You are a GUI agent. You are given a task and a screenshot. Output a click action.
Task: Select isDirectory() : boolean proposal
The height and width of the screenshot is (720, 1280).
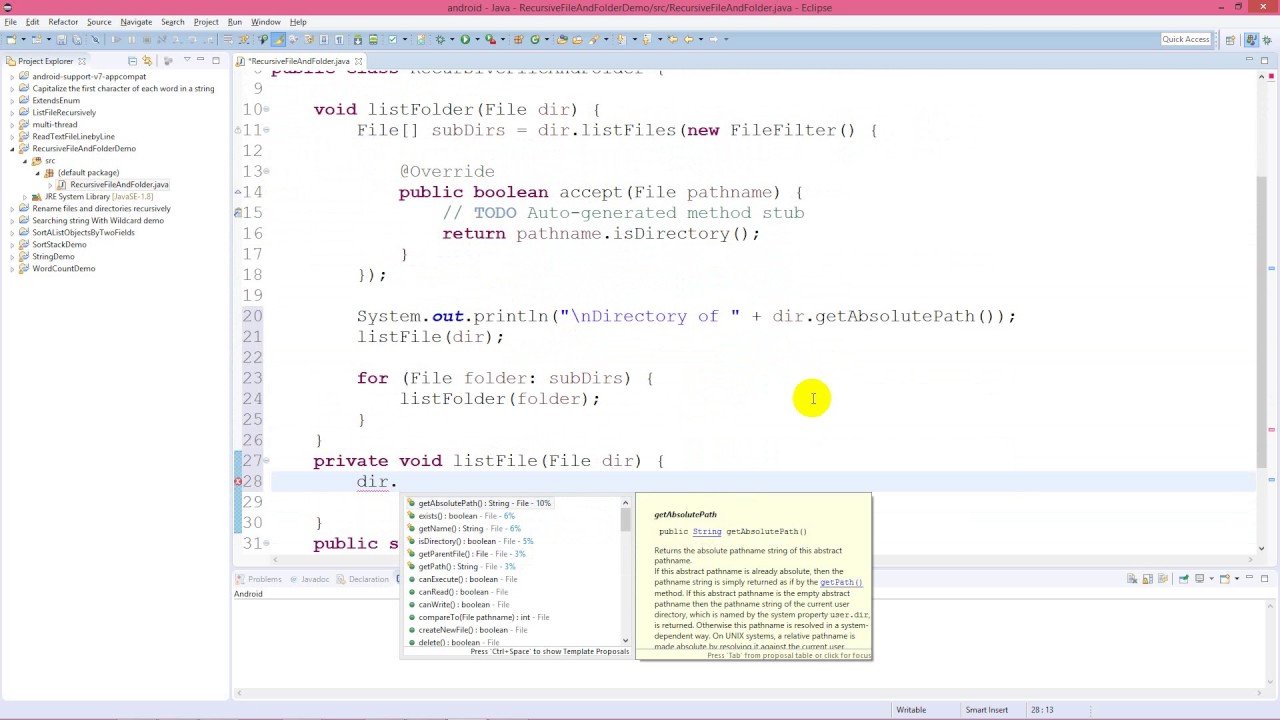(x=512, y=541)
